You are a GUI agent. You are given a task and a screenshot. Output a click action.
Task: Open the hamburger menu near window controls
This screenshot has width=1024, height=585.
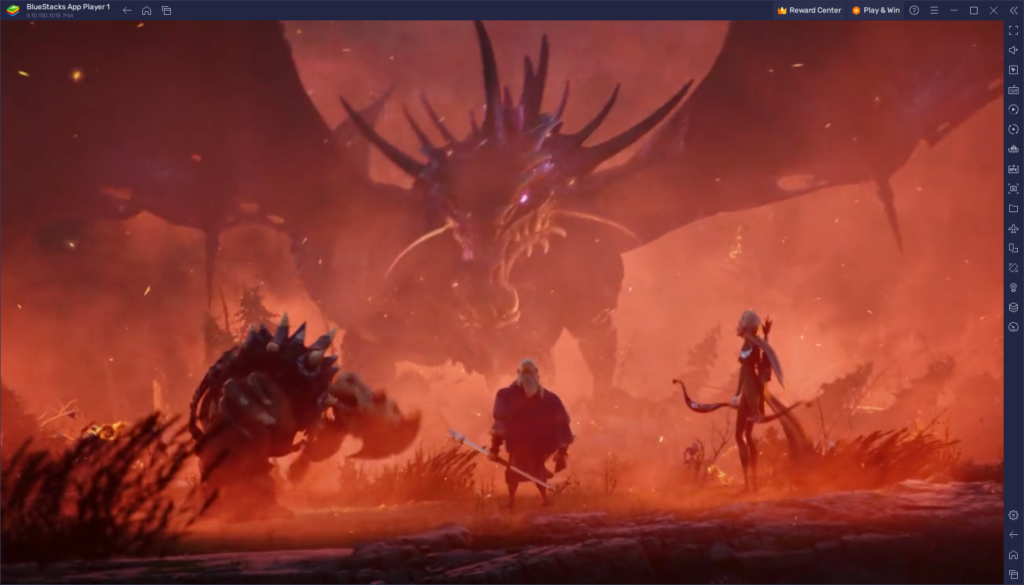(x=935, y=10)
